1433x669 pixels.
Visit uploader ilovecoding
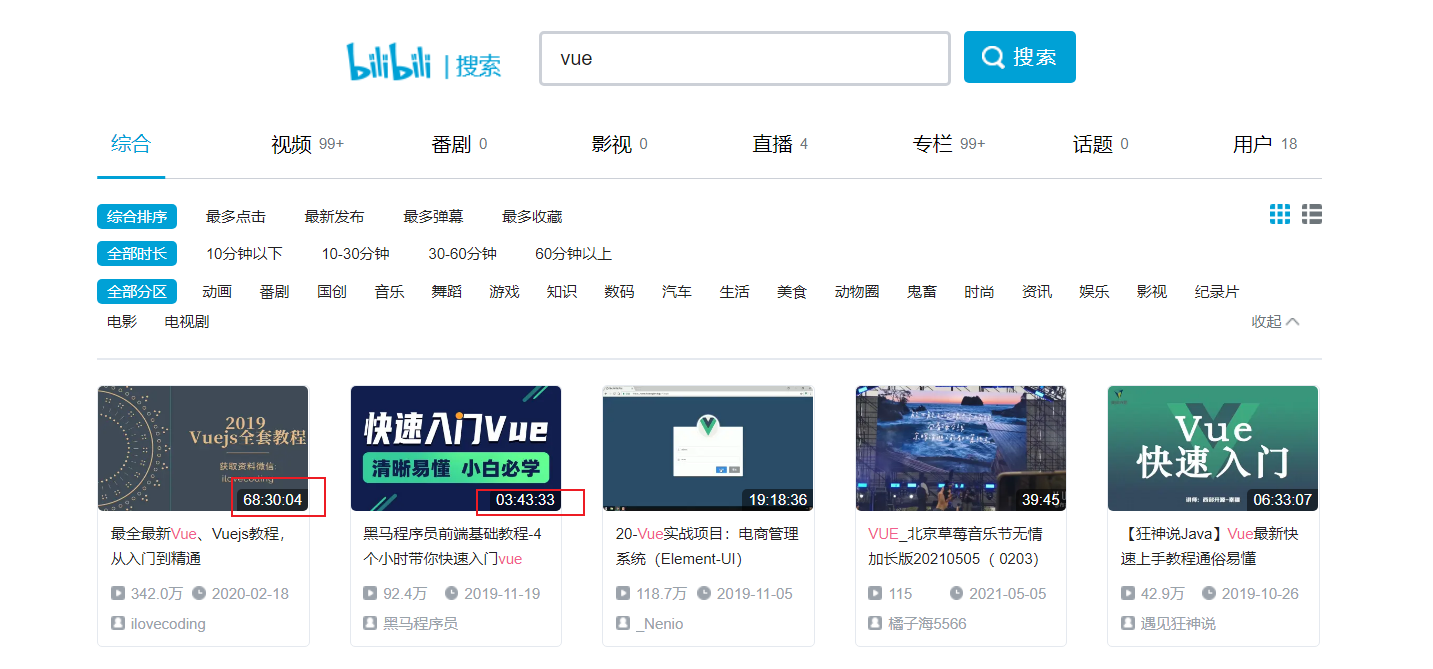coord(168,624)
